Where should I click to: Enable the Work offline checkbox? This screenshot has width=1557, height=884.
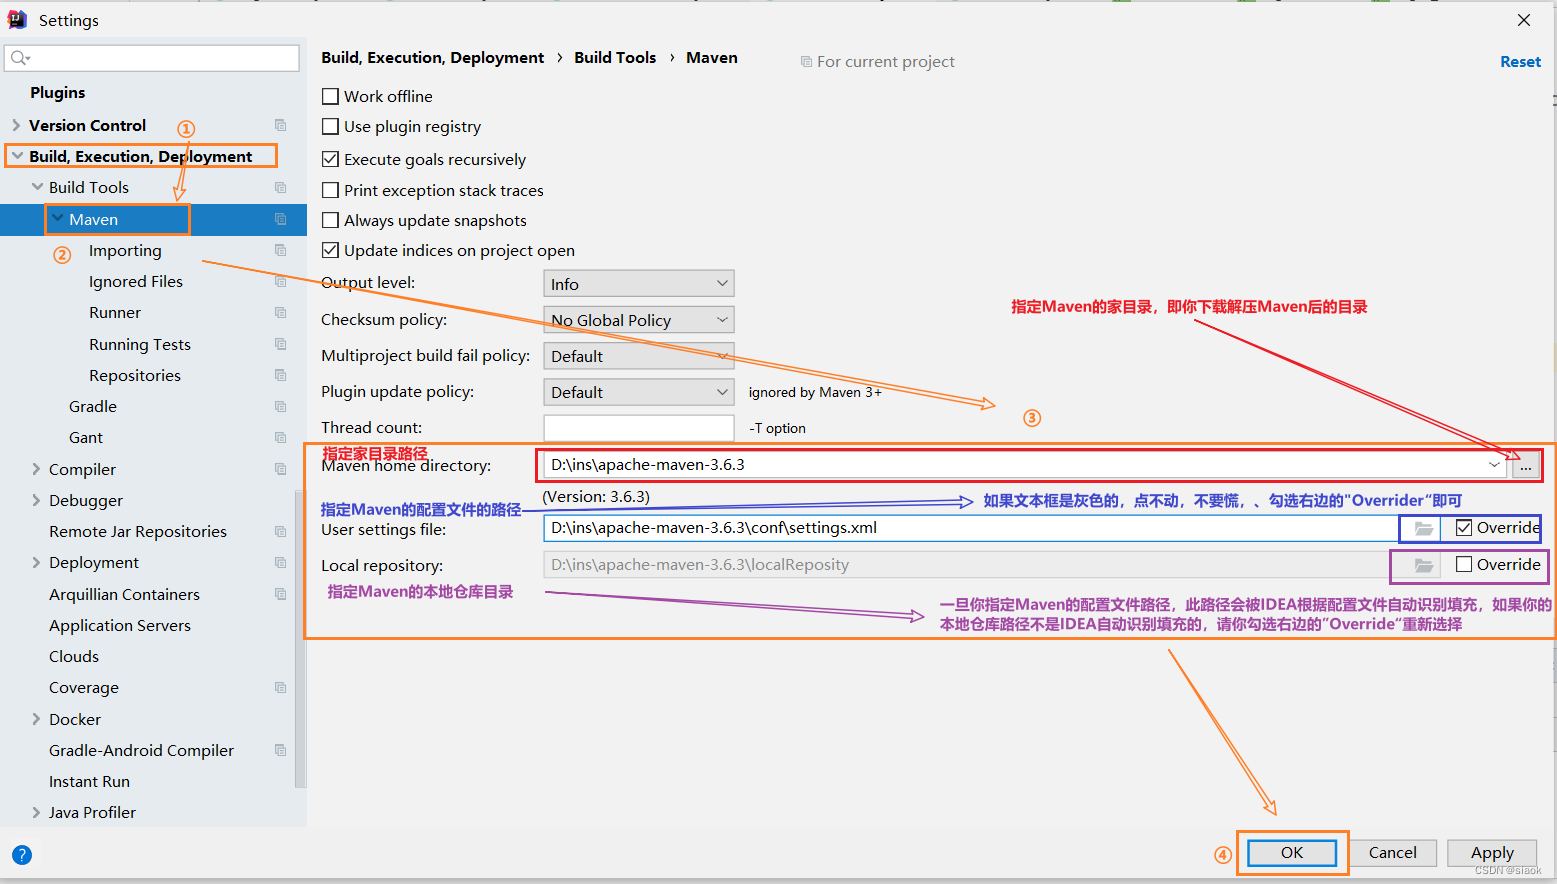330,97
